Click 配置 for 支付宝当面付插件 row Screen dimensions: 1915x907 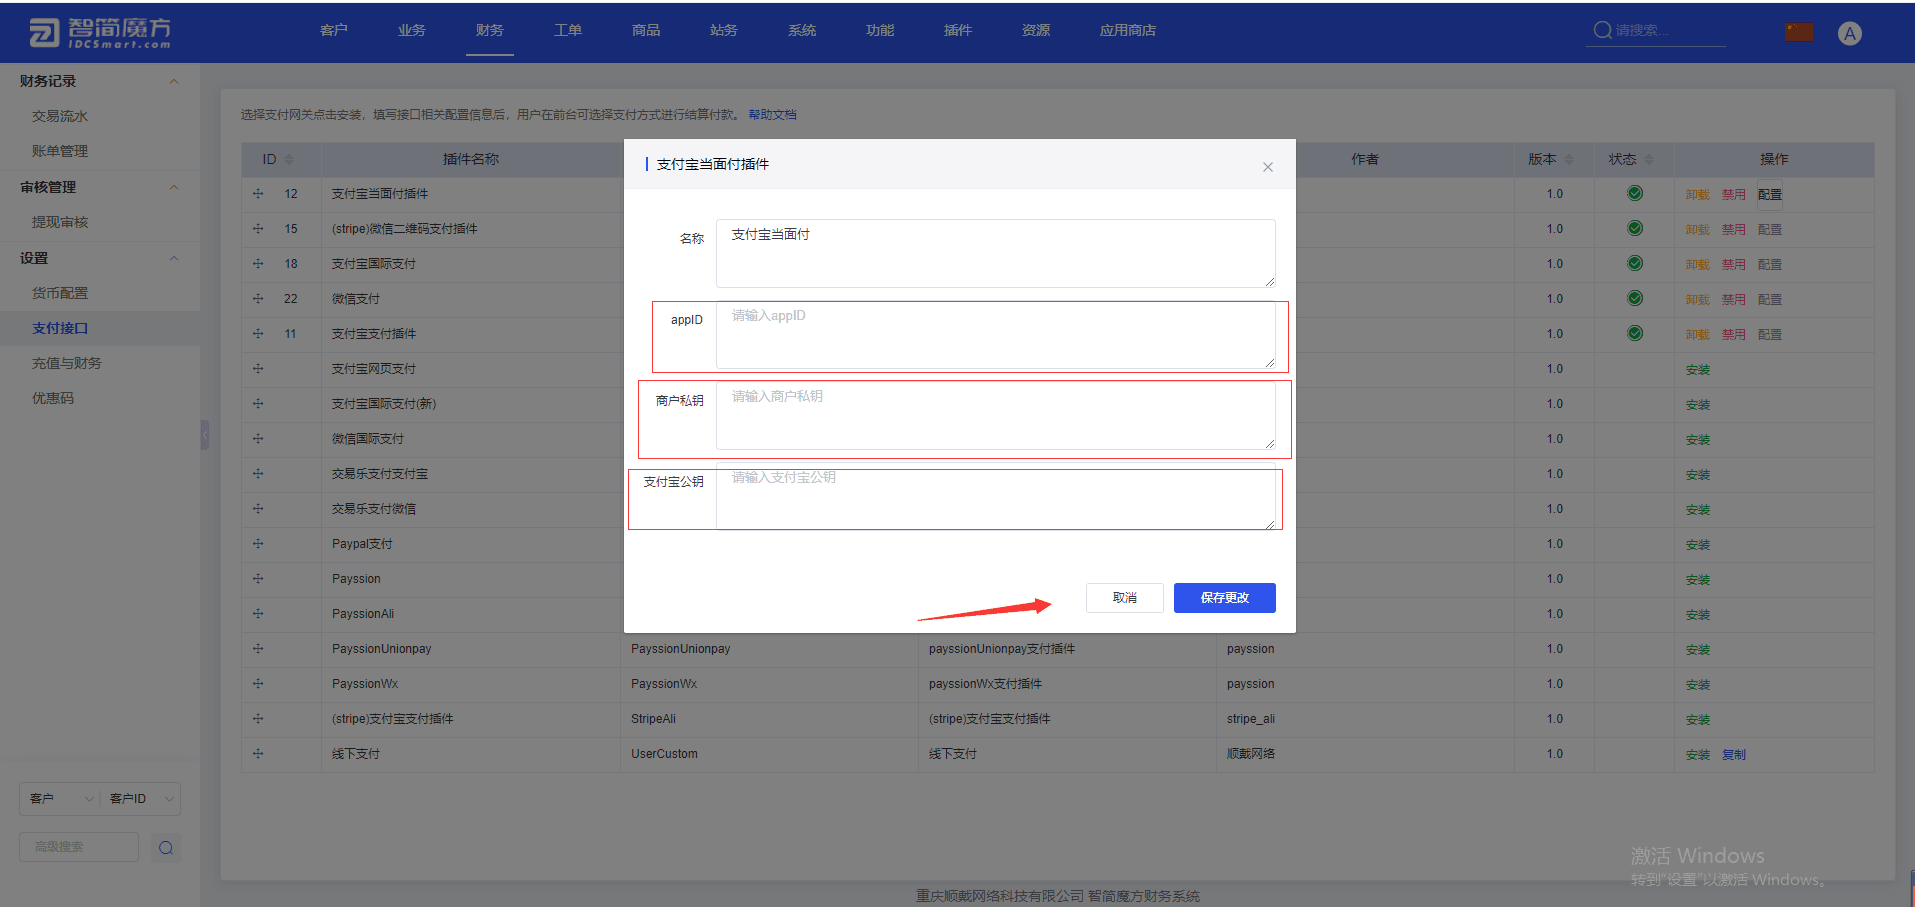1770,195
